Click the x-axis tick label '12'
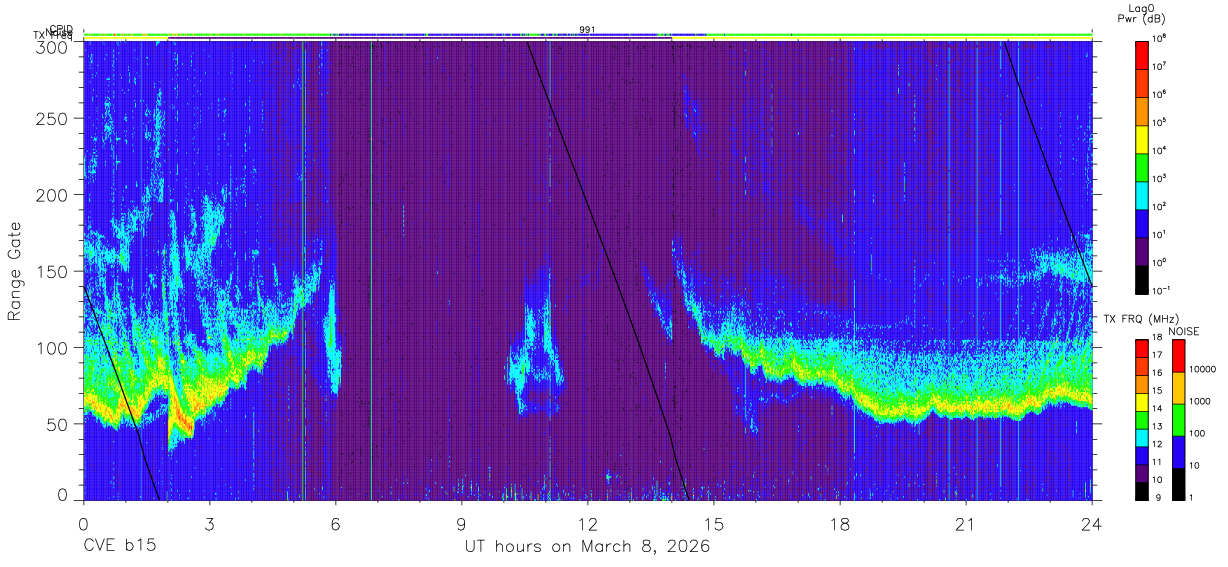 pyautogui.click(x=588, y=524)
